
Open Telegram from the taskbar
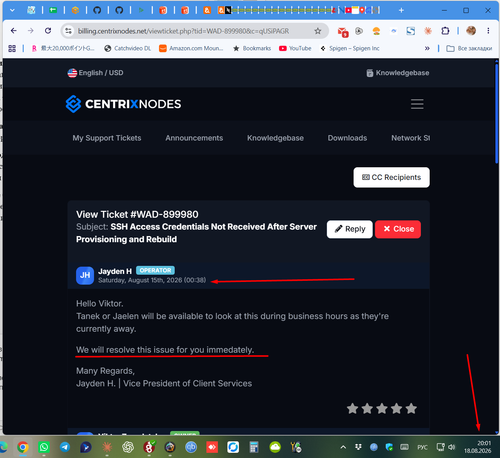tap(65, 447)
